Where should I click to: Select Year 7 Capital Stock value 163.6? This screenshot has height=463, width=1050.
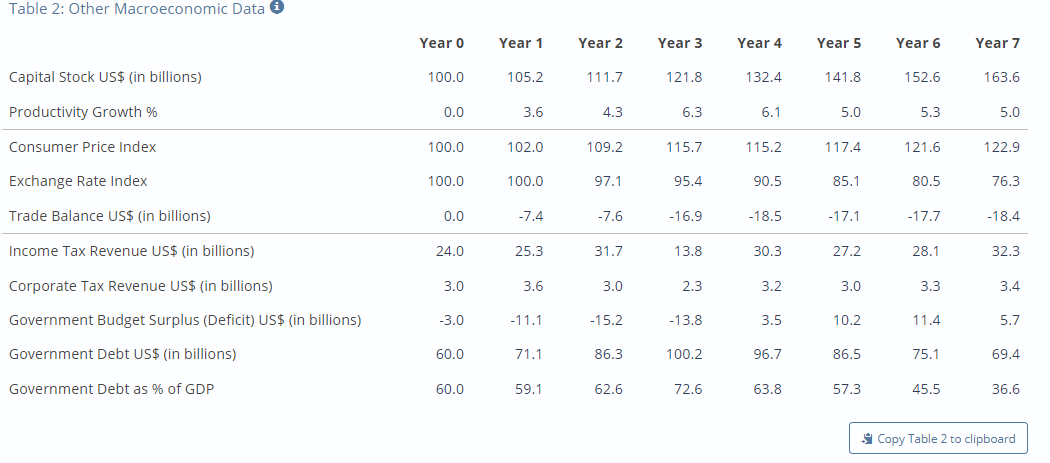coord(1002,77)
